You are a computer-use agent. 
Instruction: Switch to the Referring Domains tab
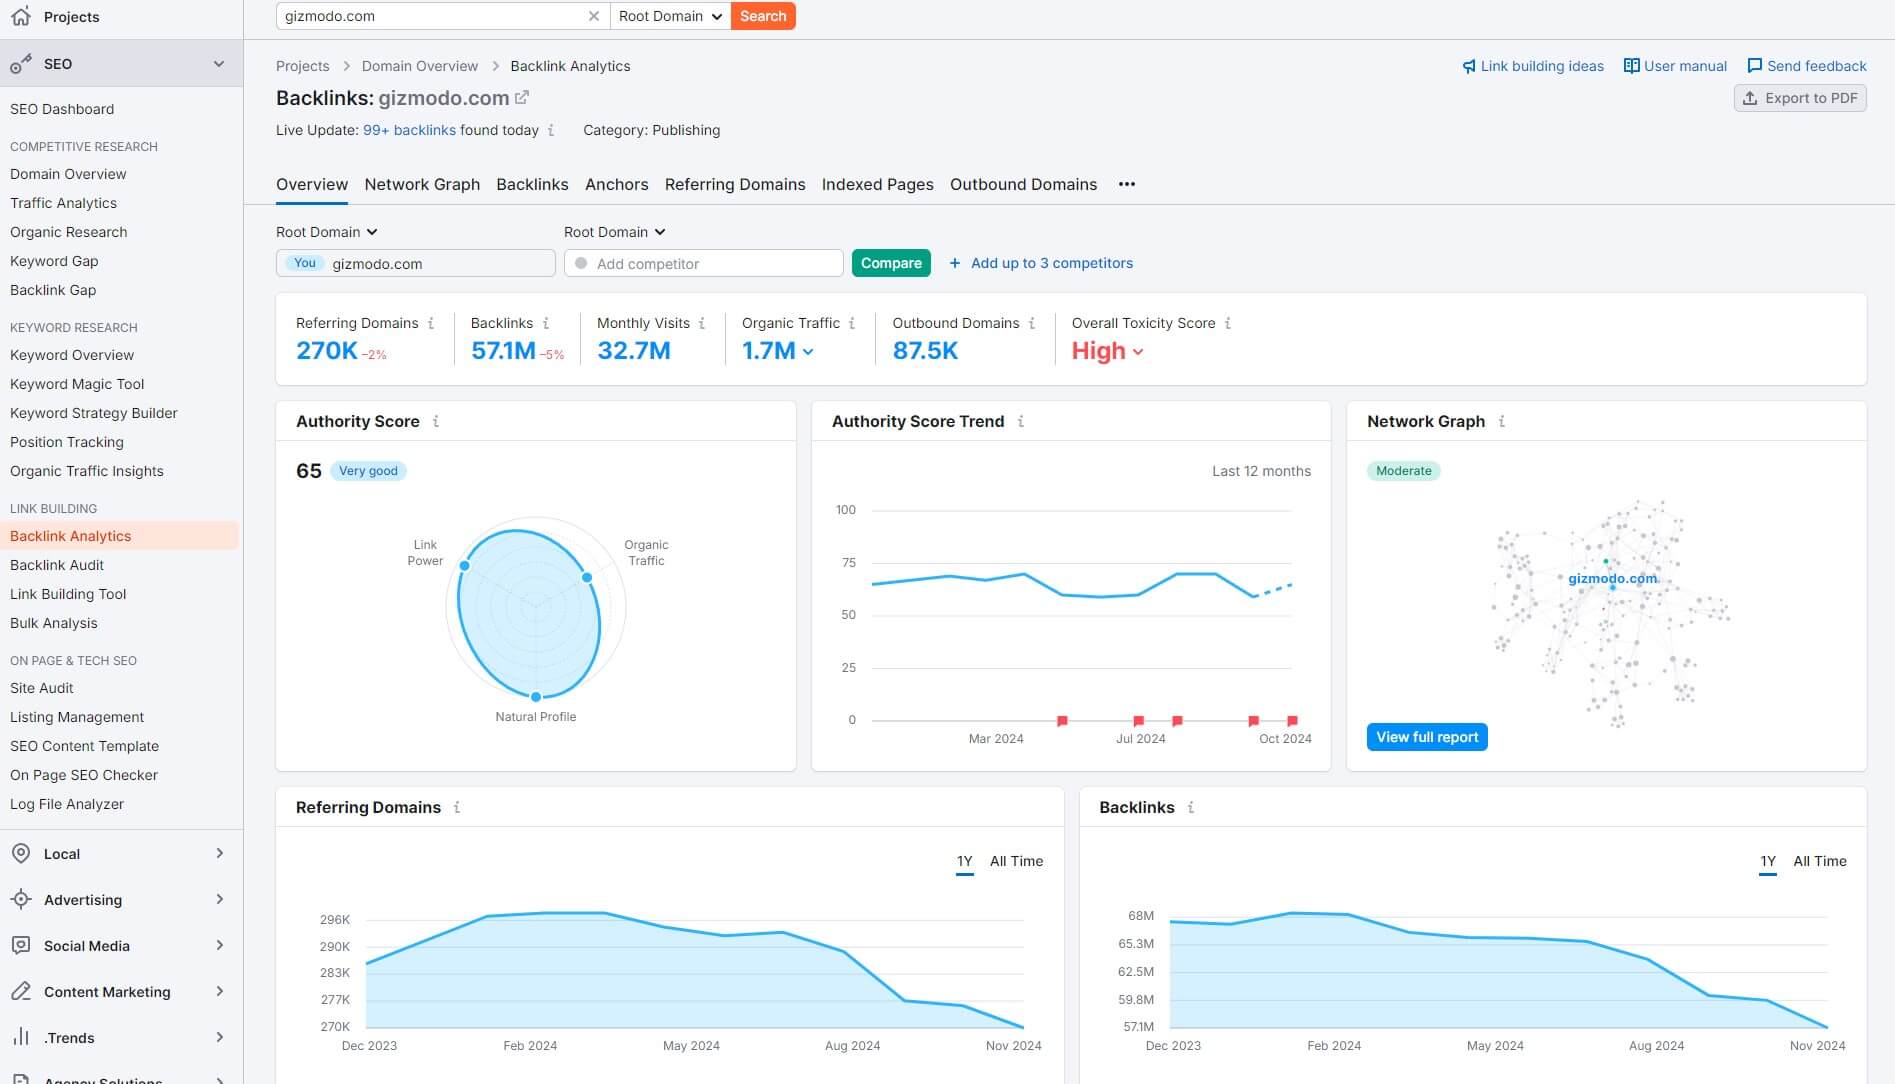pos(735,184)
